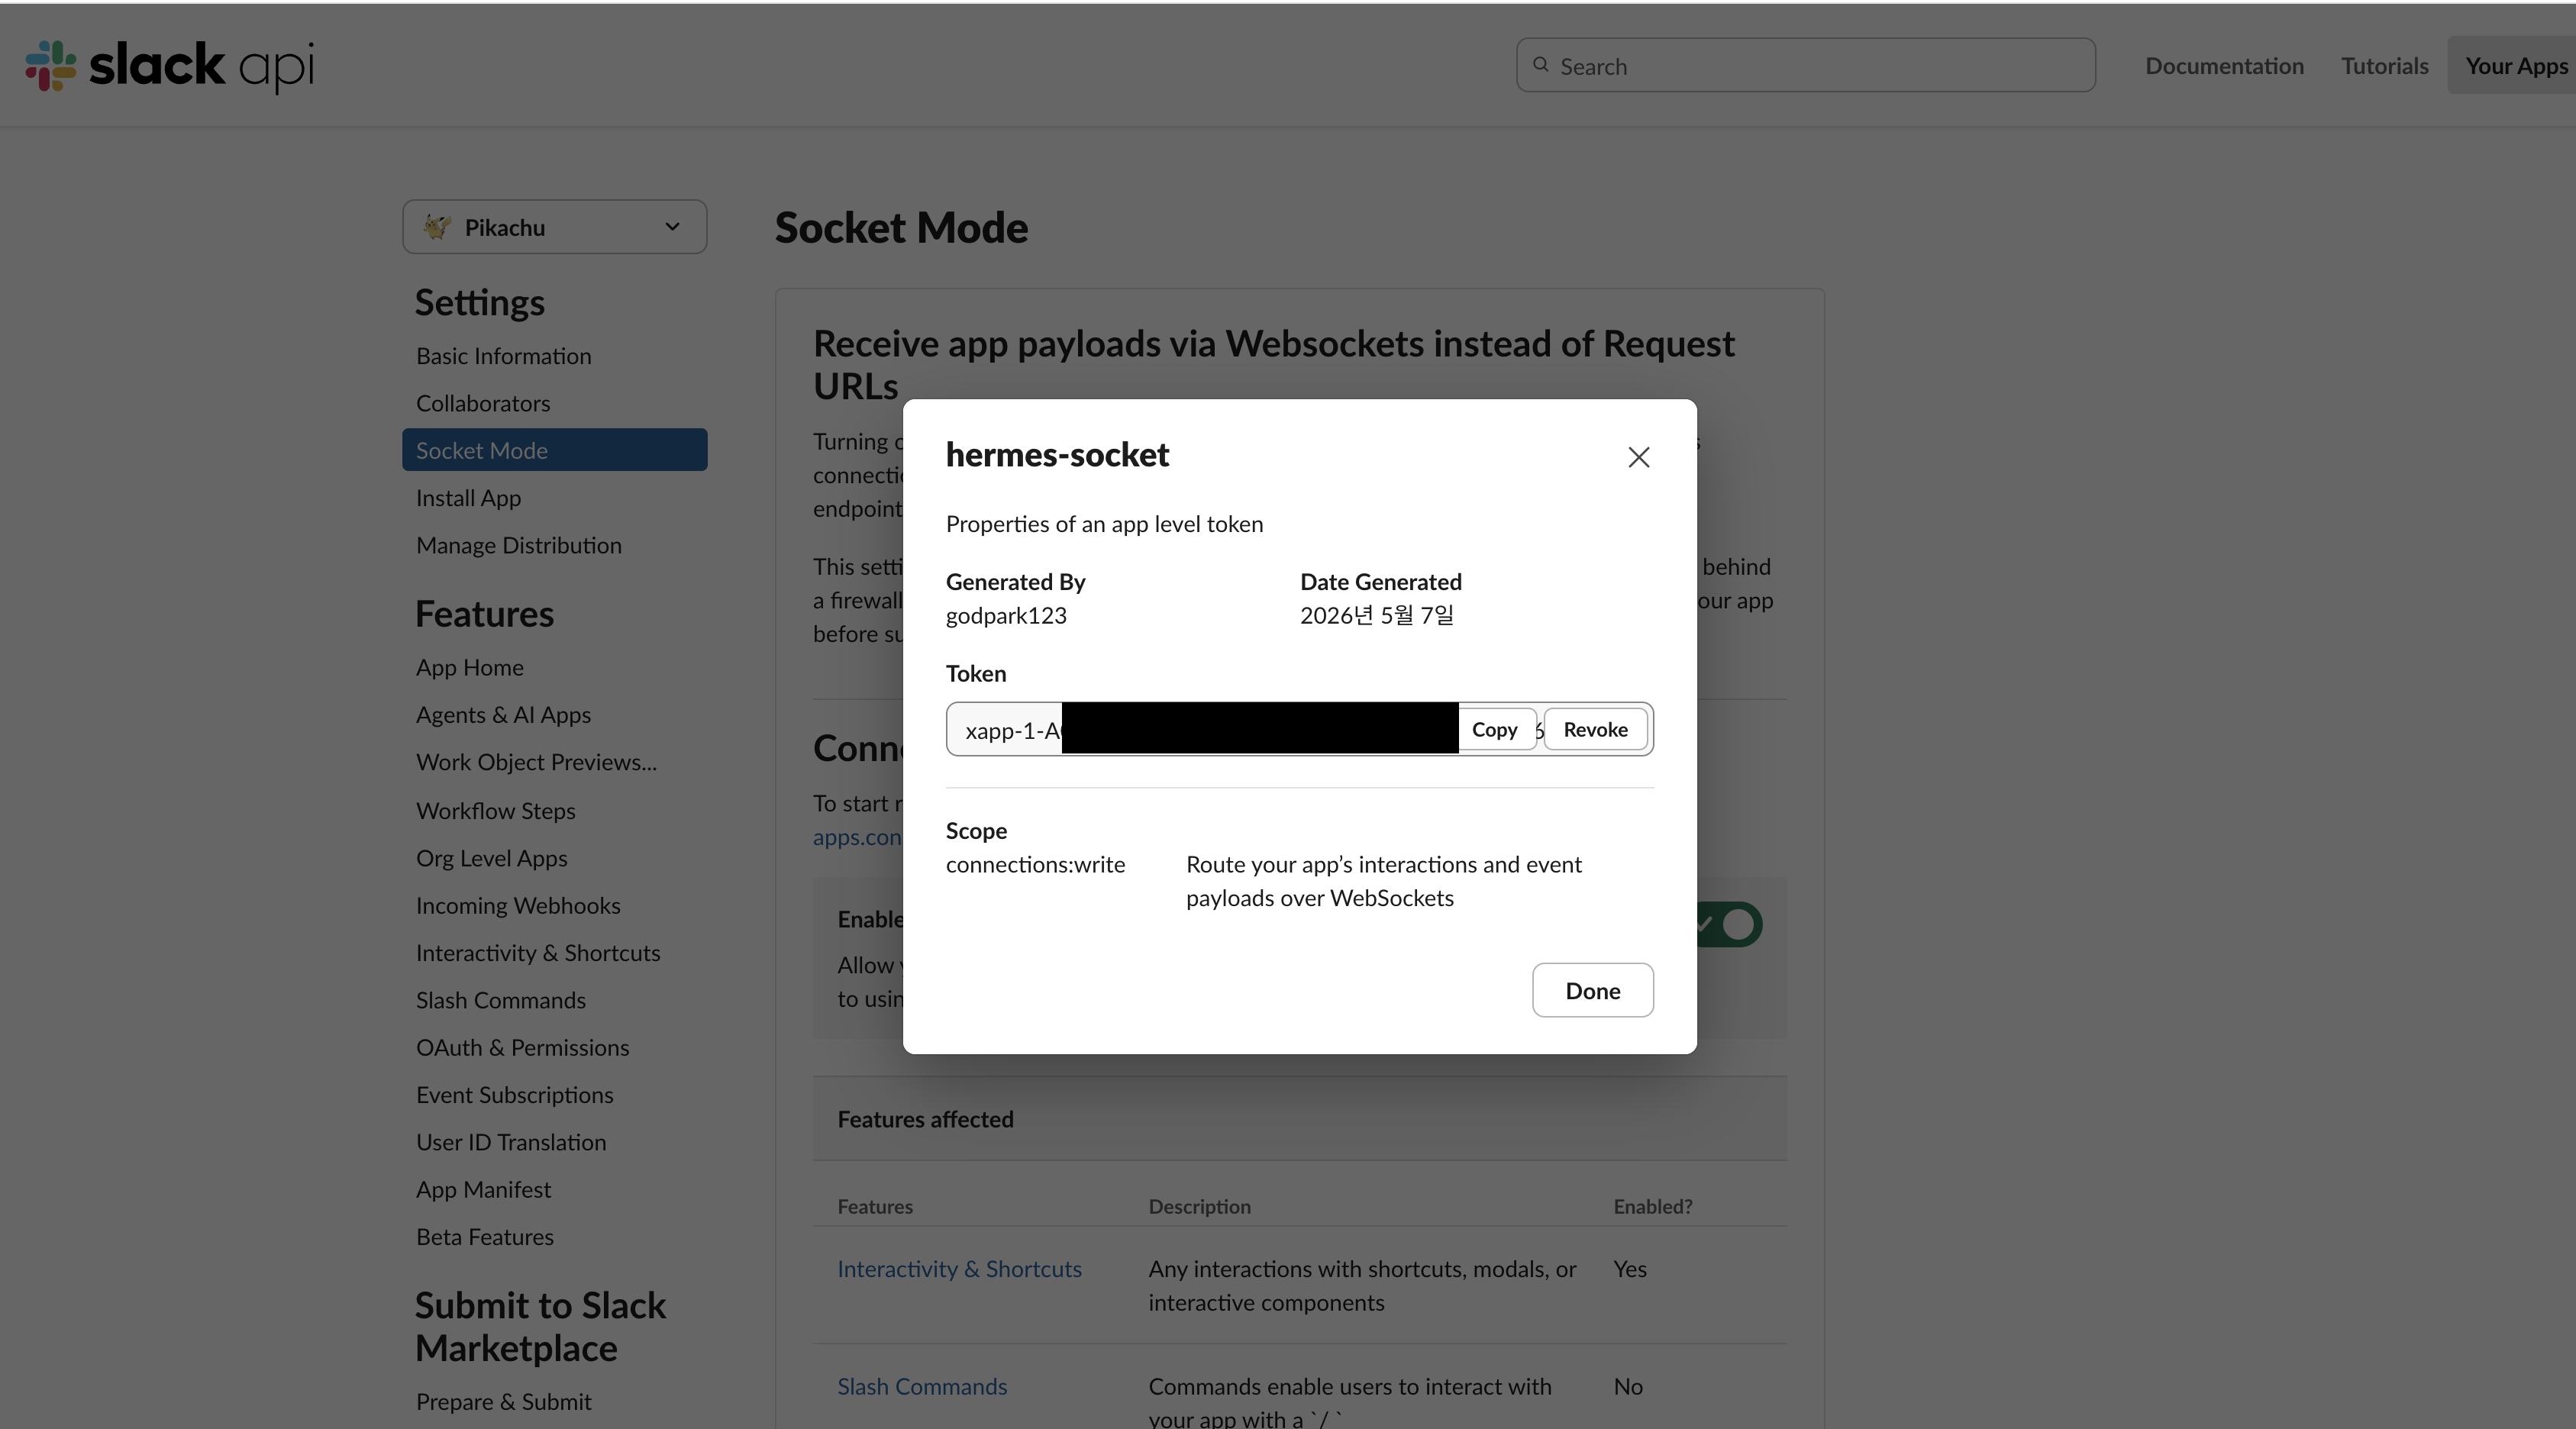The height and width of the screenshot is (1429, 2576).
Task: Click Done in the token dialog
Action: pos(1592,990)
